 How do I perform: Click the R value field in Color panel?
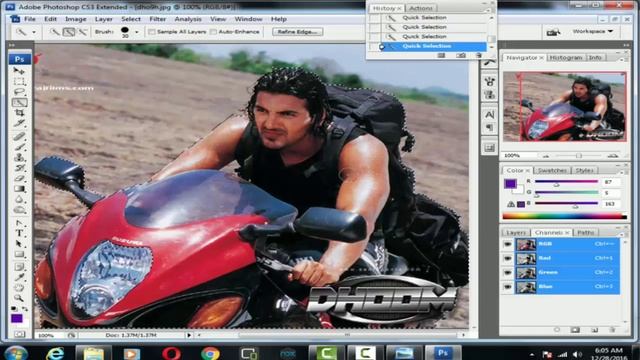pos(610,182)
